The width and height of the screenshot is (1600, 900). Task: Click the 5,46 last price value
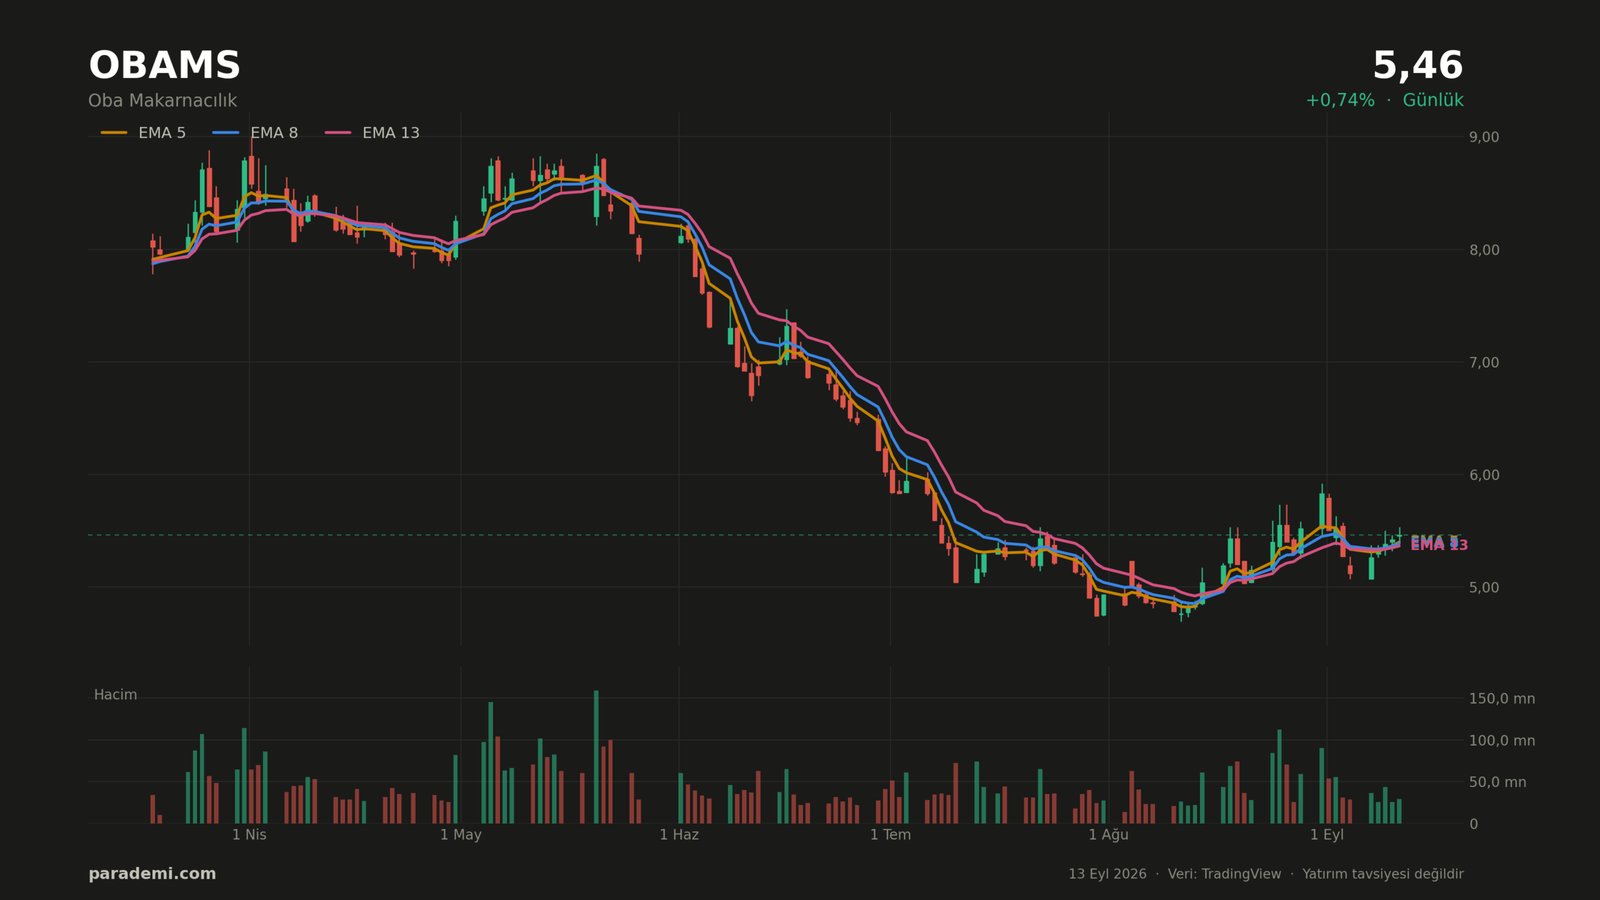point(1417,66)
